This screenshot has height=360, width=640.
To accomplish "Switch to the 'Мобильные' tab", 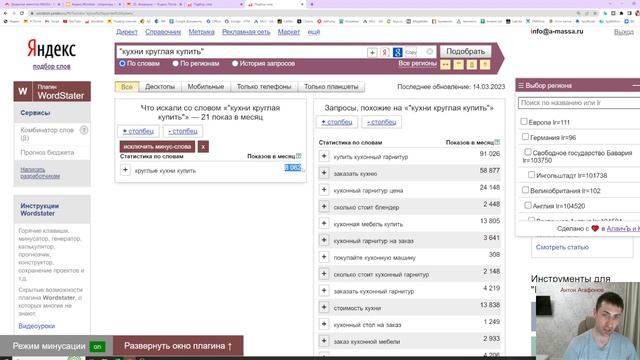I will pos(206,87).
